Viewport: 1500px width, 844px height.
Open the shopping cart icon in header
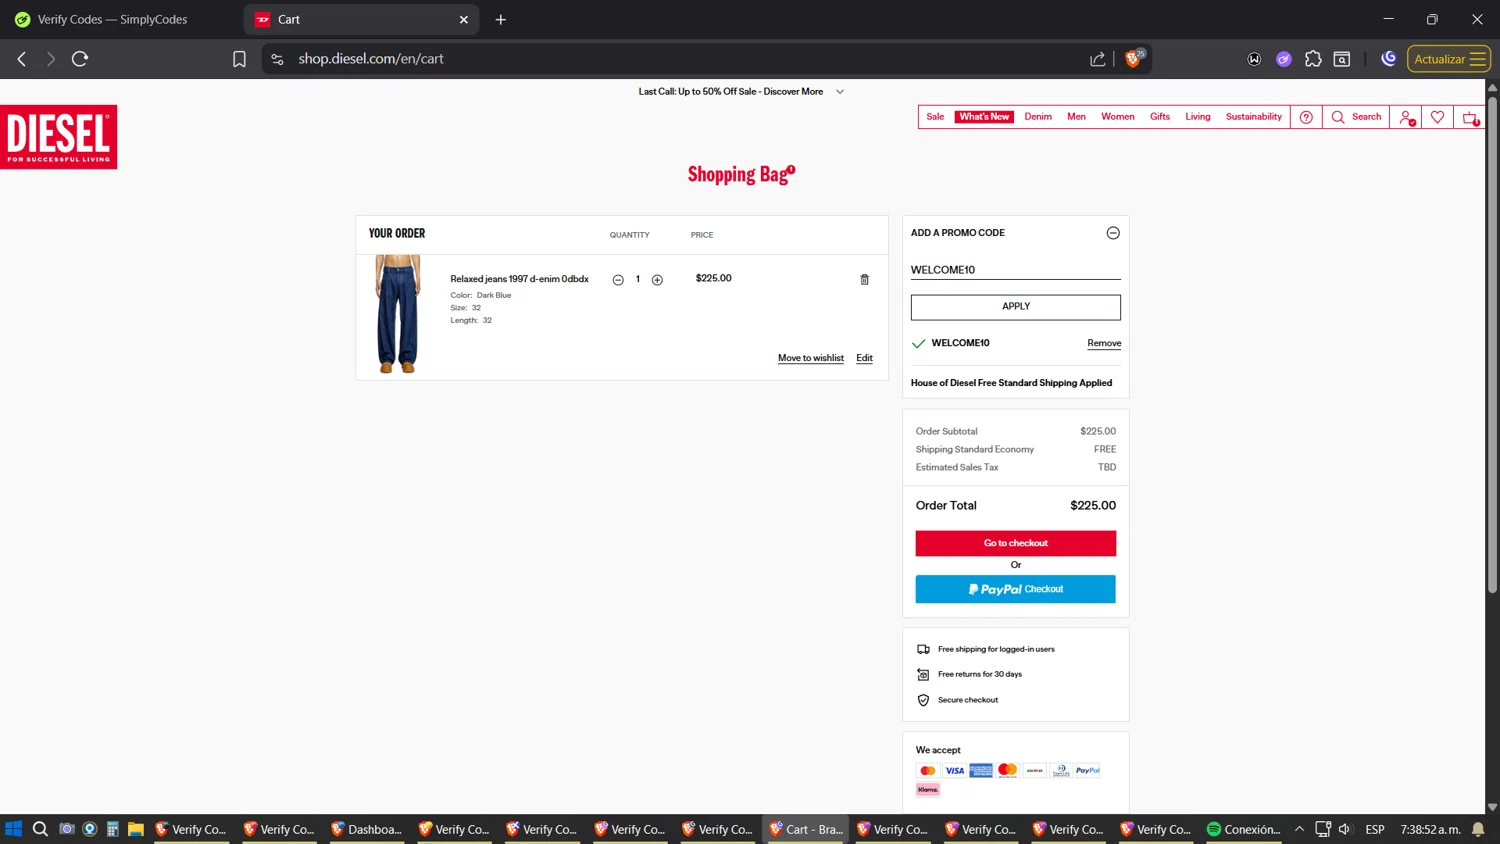1470,117
